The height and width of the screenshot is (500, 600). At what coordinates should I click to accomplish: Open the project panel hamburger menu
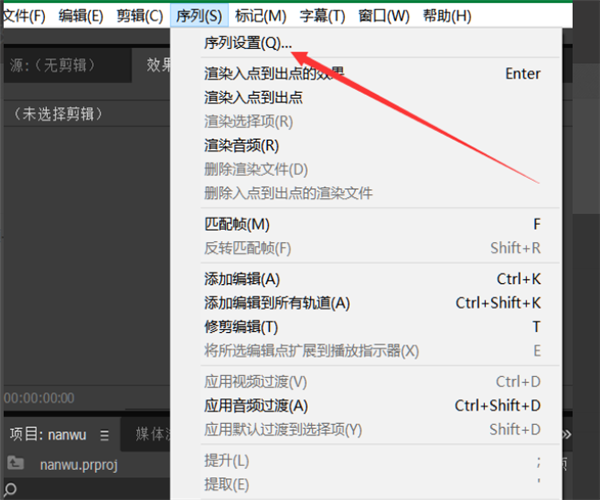[x=104, y=435]
